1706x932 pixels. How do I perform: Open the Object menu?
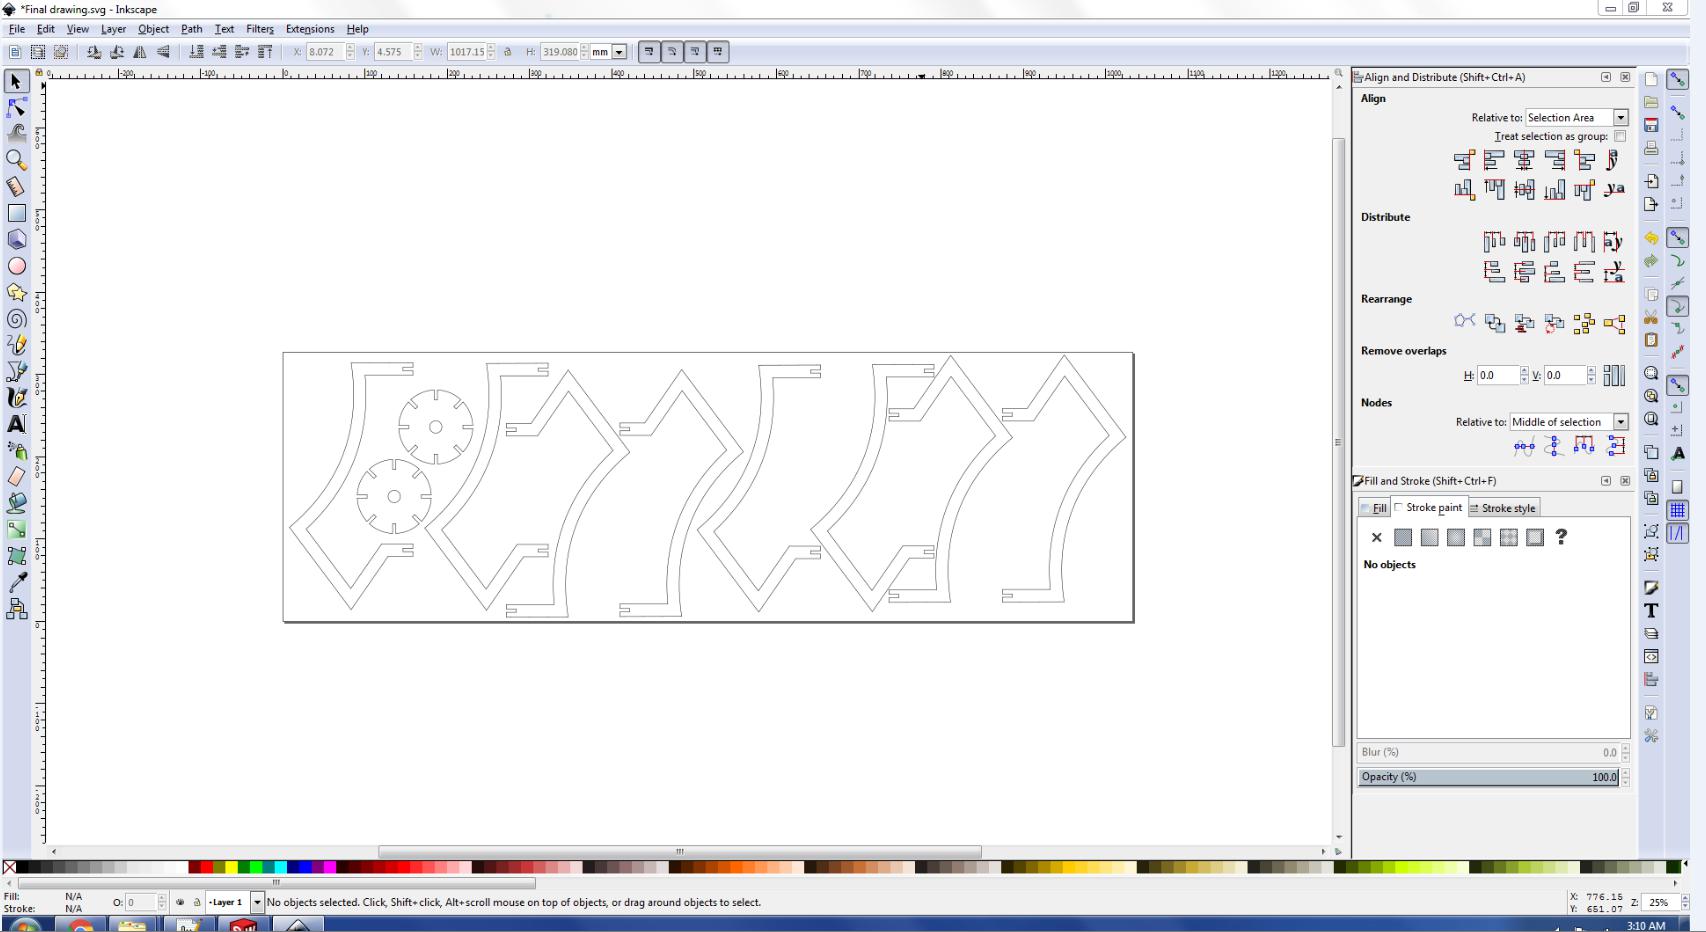(153, 29)
